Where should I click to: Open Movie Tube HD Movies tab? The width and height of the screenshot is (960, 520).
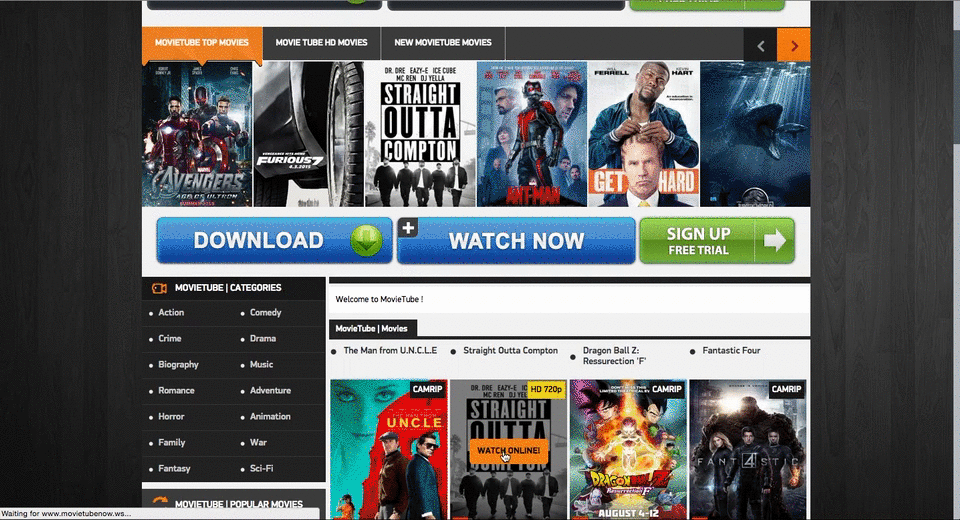tap(321, 43)
